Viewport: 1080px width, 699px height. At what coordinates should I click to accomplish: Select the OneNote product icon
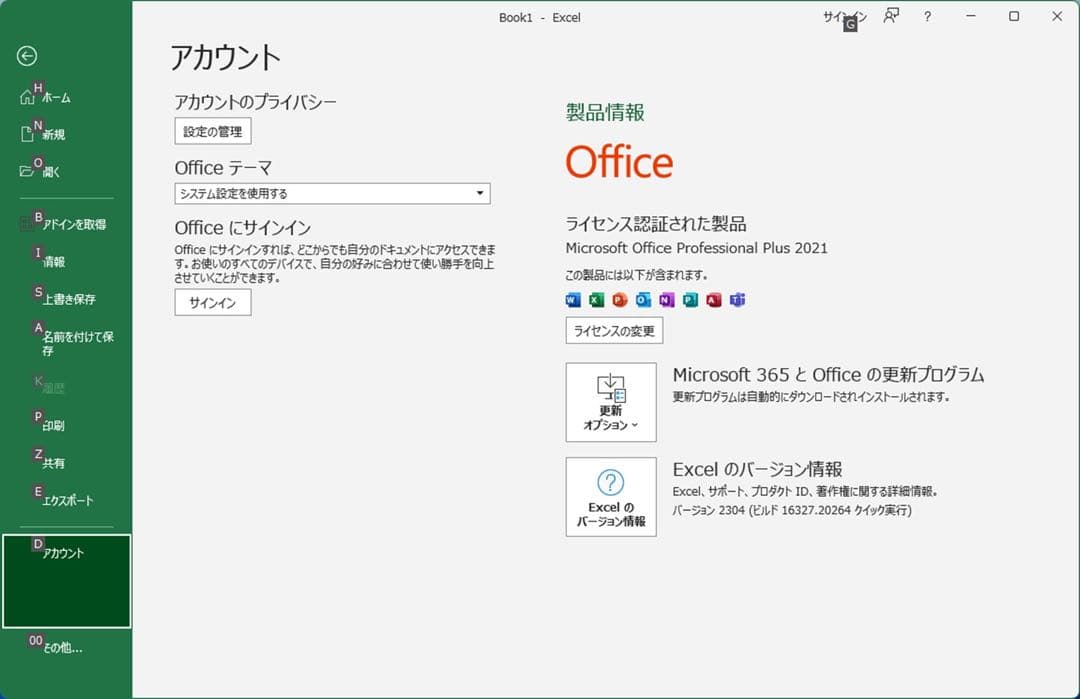click(667, 299)
